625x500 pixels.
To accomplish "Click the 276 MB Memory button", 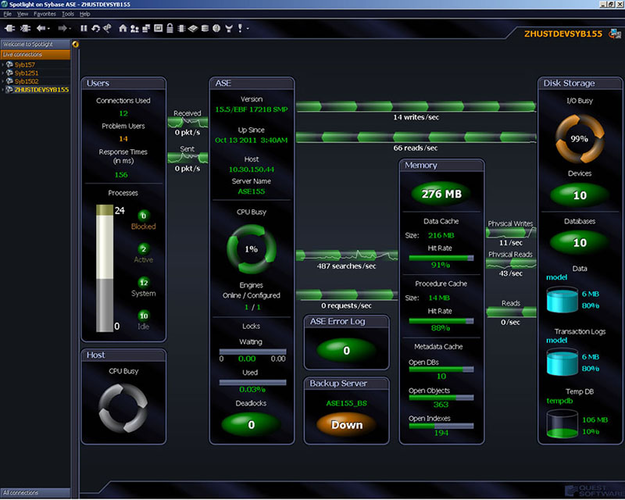I will [x=441, y=194].
